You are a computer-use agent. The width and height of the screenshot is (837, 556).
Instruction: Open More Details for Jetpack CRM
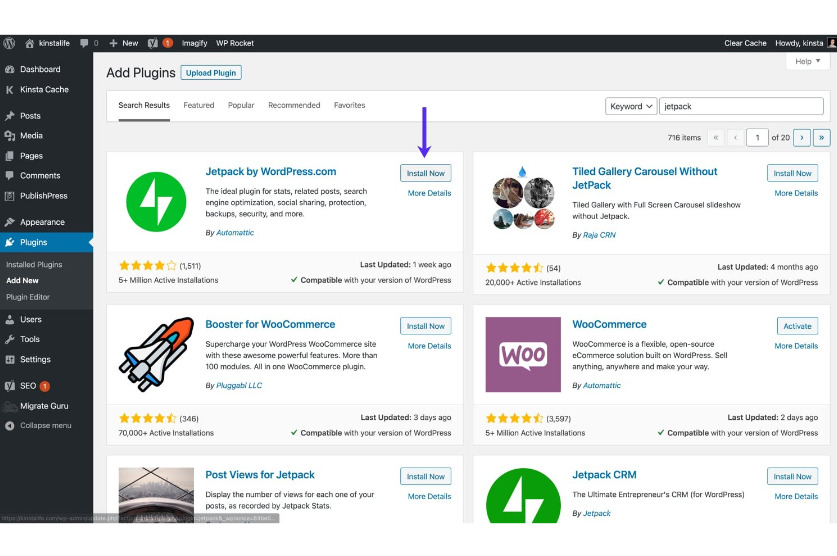[x=796, y=496]
